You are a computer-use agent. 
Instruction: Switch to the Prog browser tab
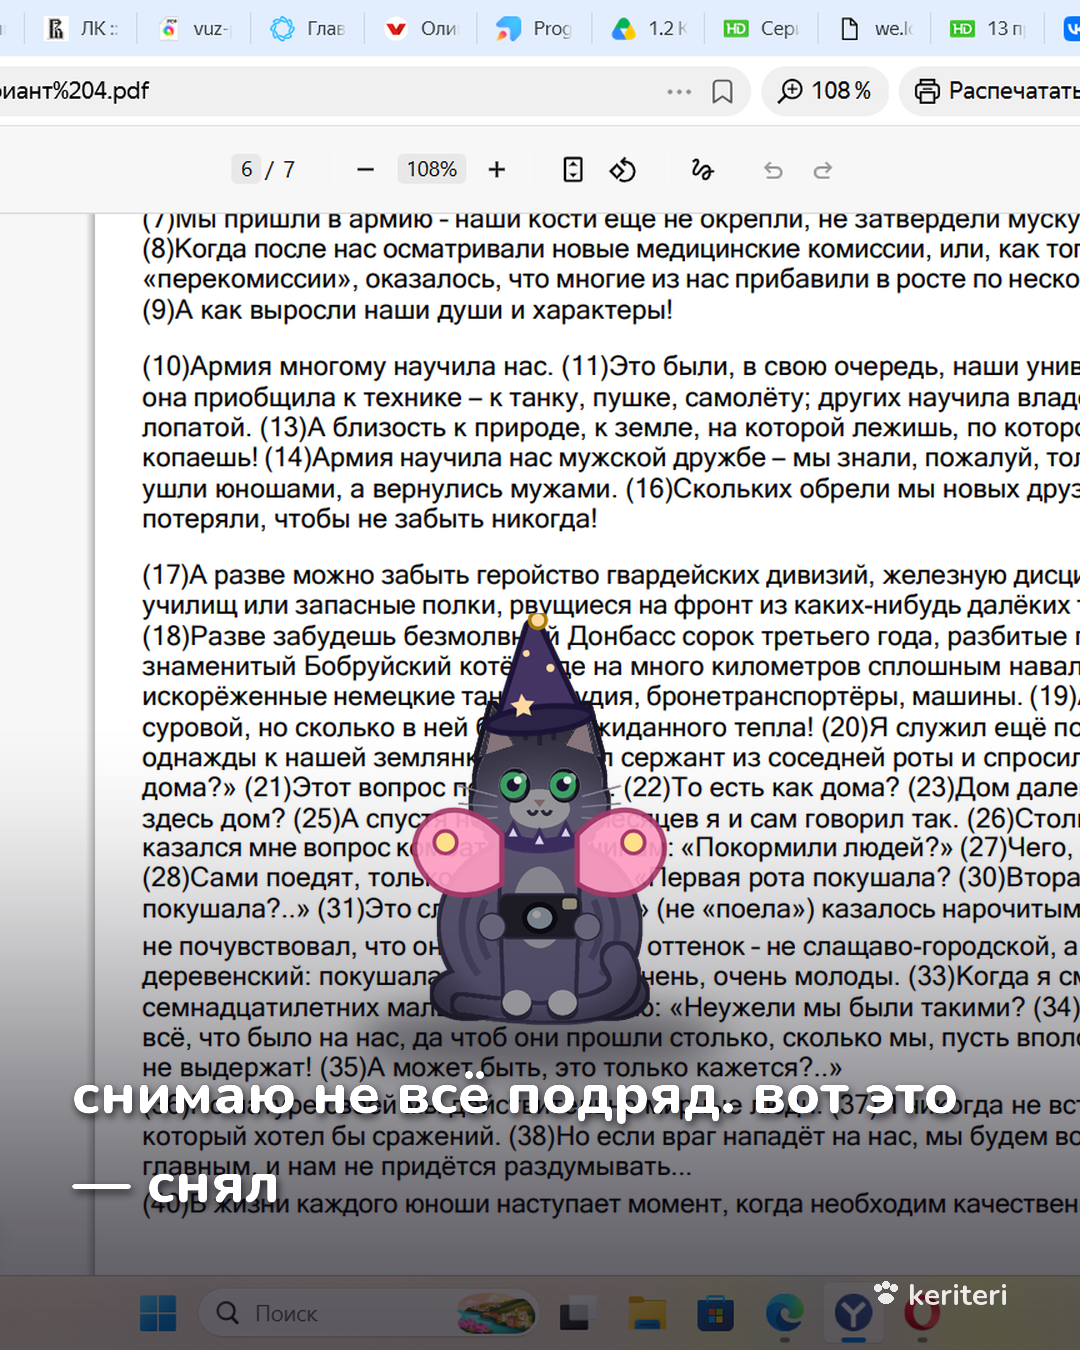(x=535, y=29)
